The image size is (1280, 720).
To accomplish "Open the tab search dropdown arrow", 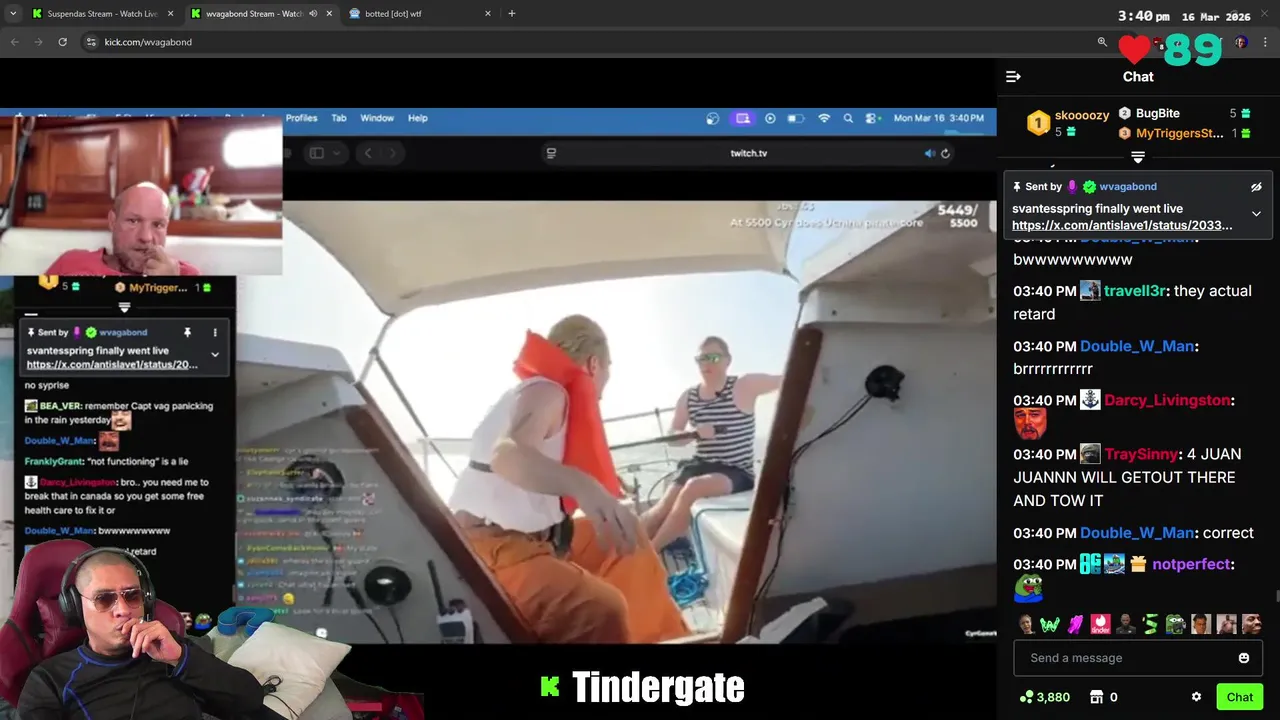I will point(13,14).
